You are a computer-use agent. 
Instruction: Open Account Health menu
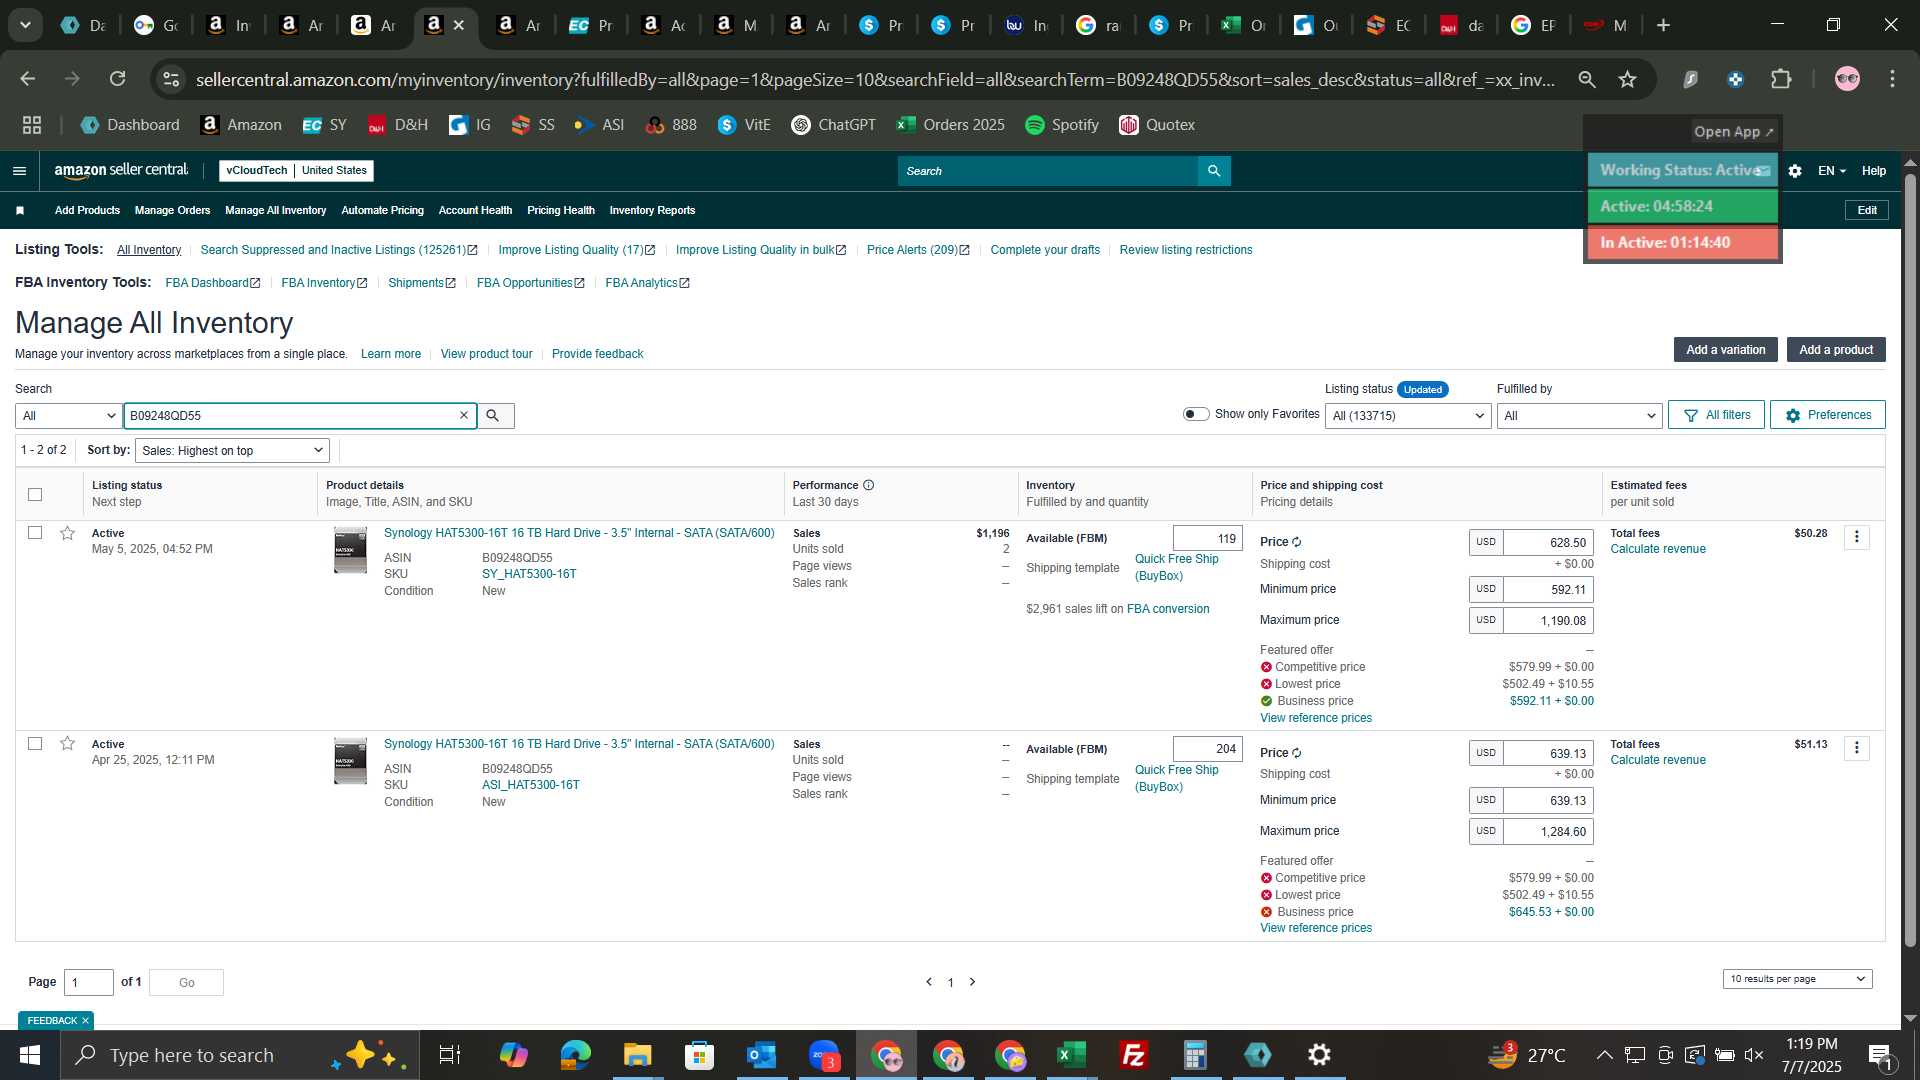tap(475, 211)
